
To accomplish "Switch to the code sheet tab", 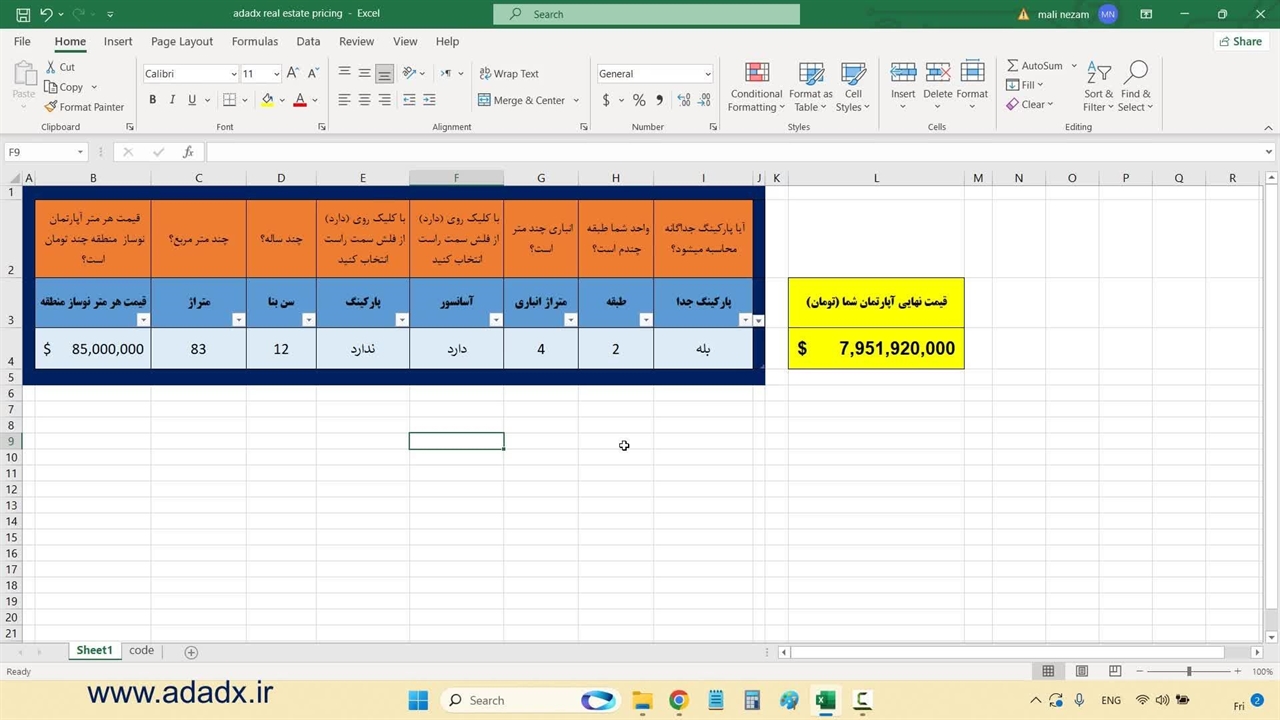I will coord(142,651).
